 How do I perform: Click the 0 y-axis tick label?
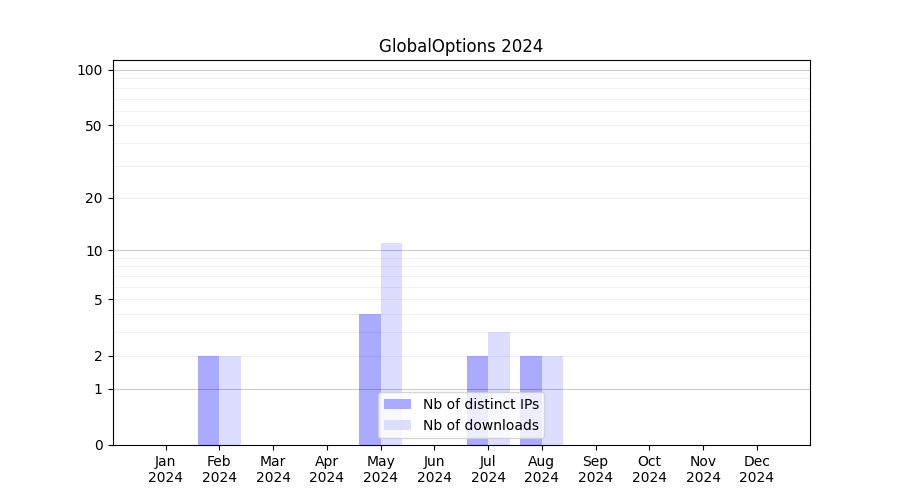(98, 445)
